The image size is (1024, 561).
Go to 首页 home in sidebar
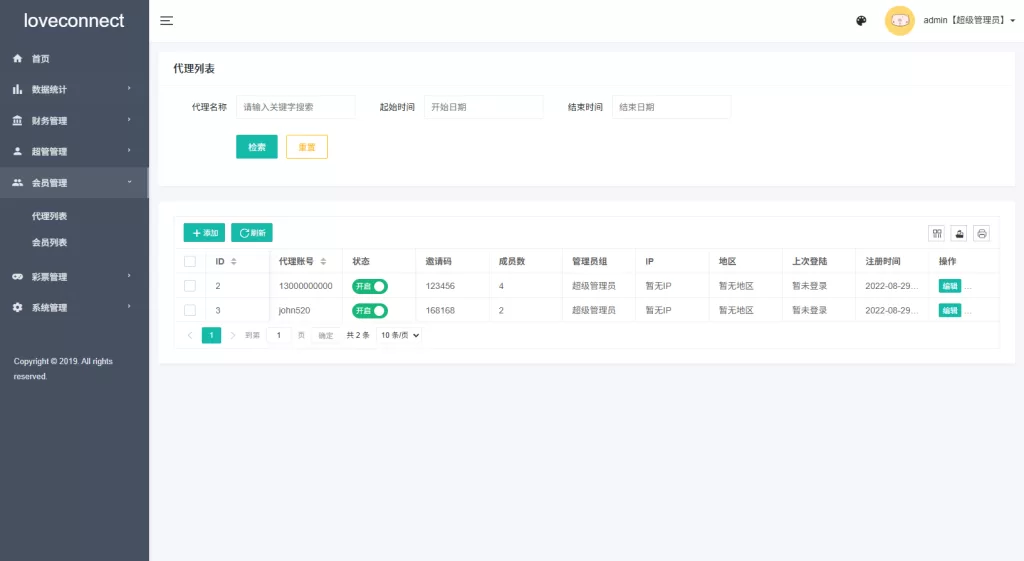pos(74,59)
